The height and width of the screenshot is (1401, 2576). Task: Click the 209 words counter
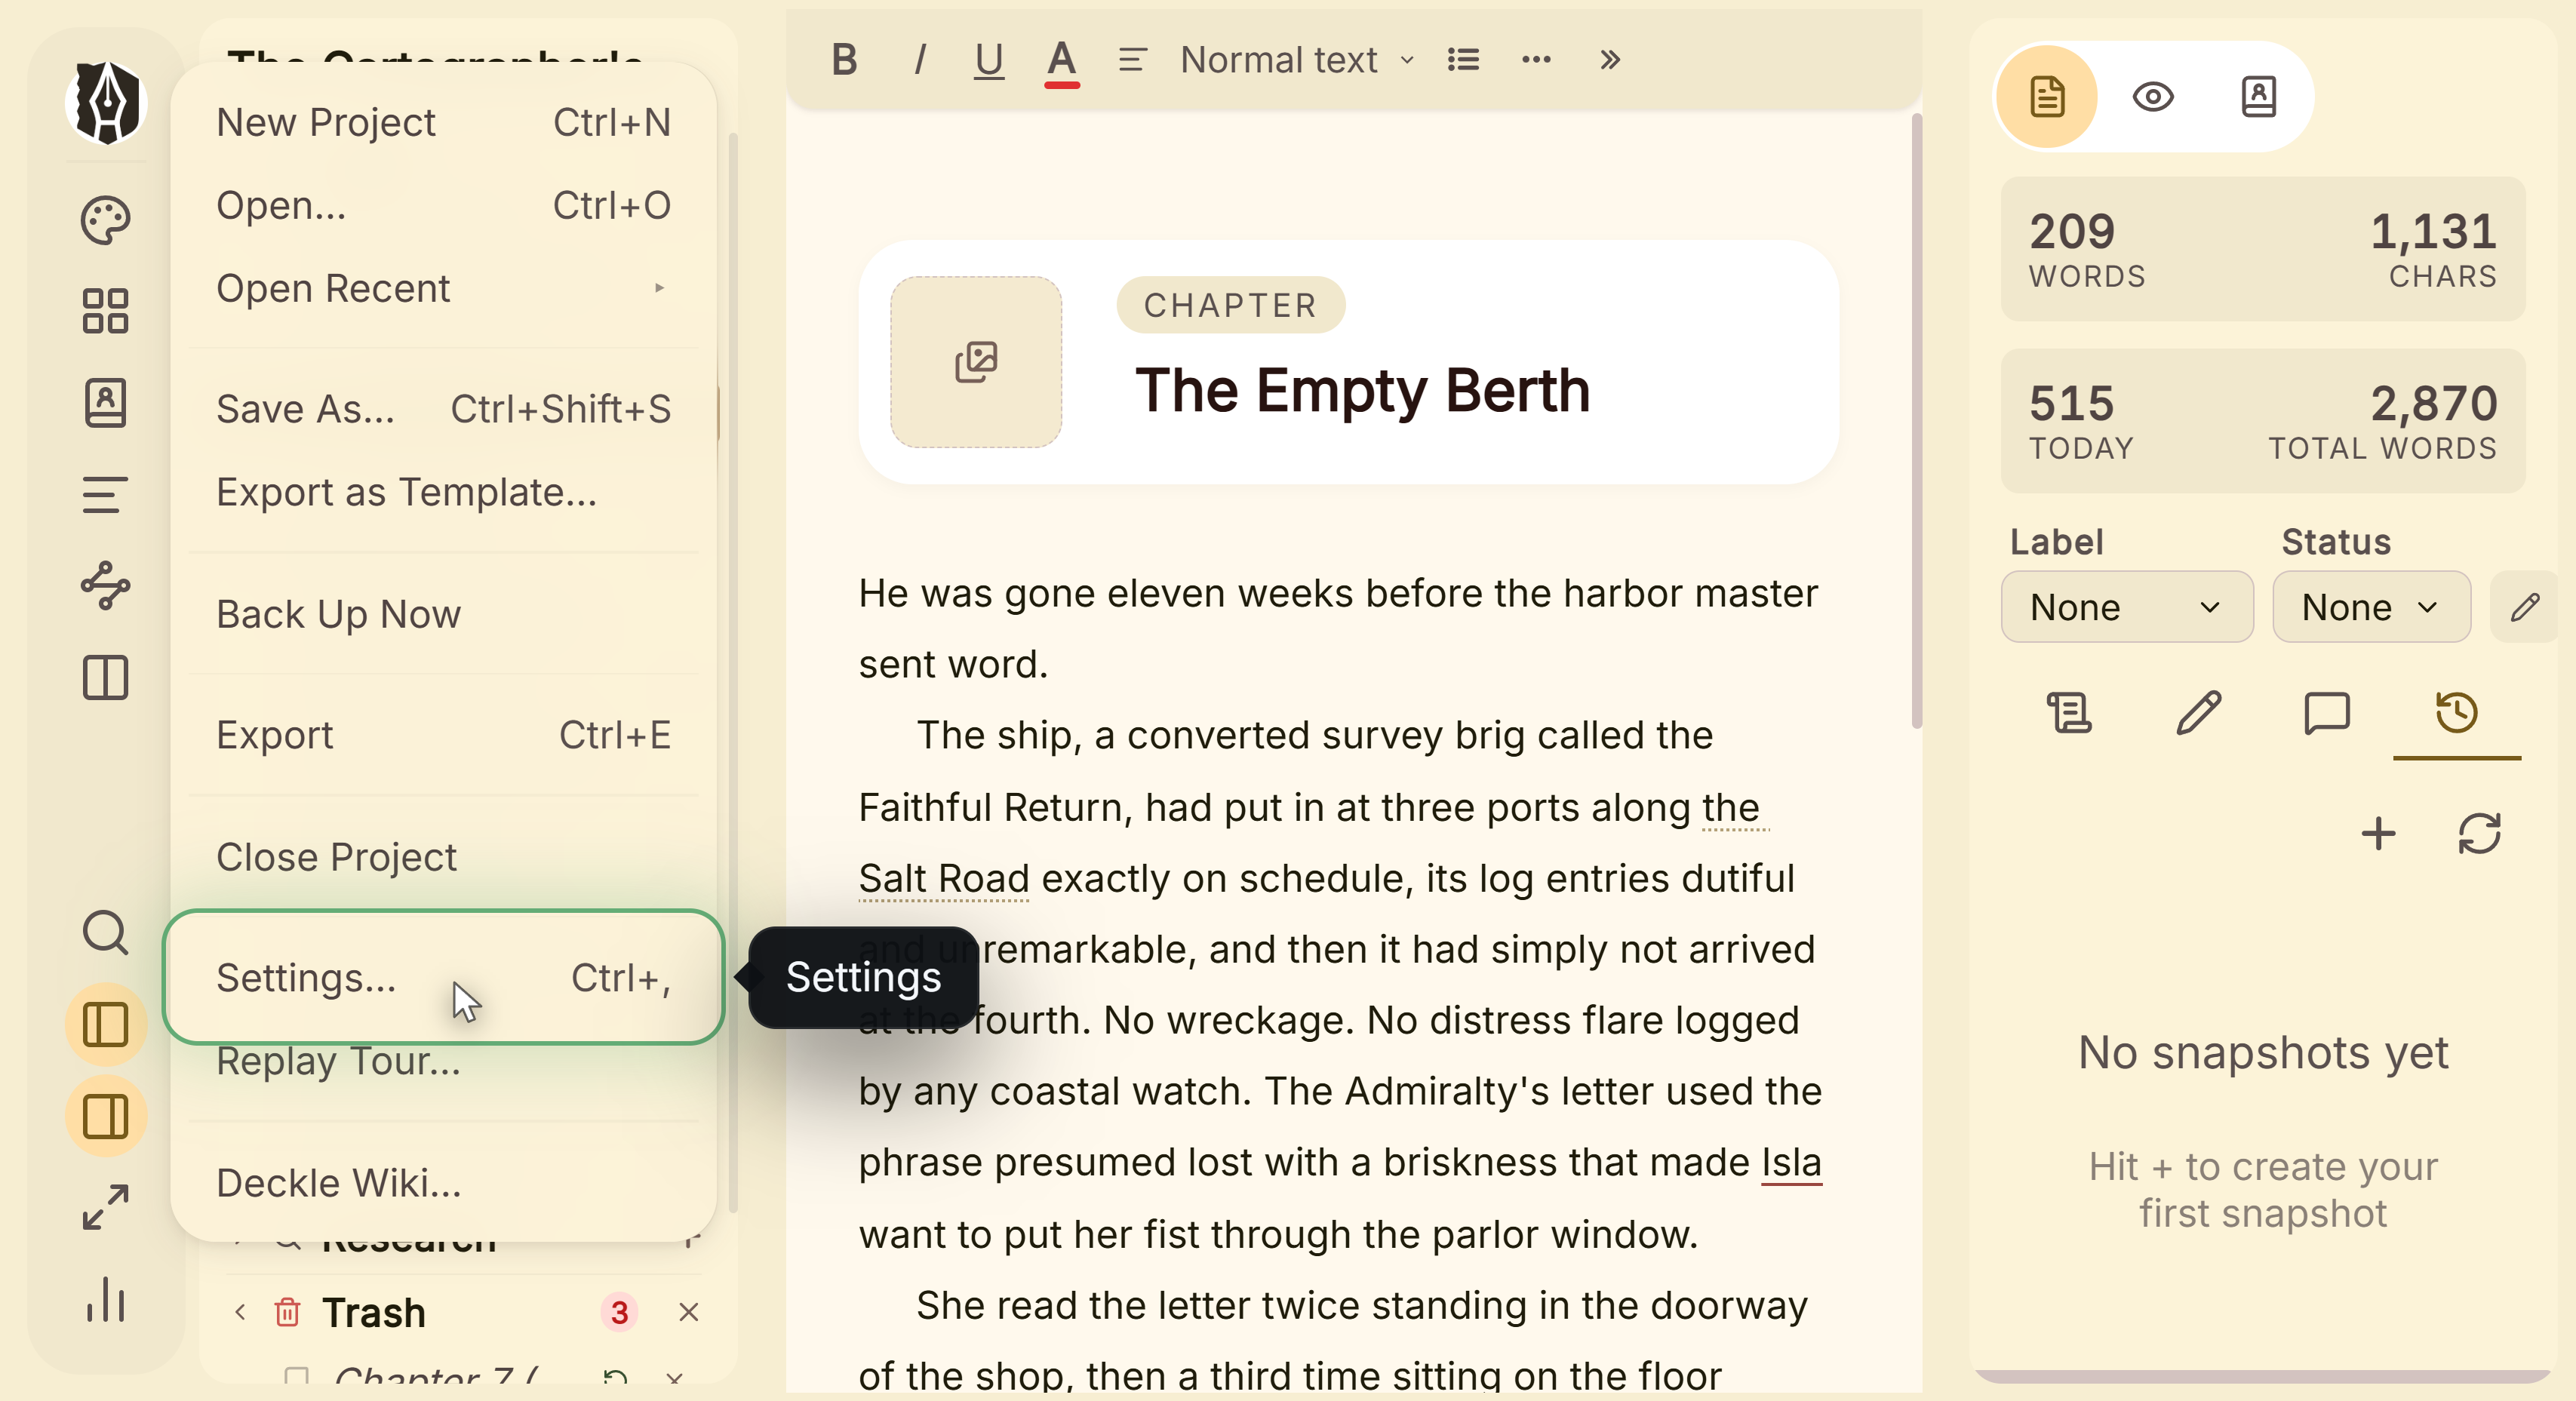click(x=2086, y=249)
